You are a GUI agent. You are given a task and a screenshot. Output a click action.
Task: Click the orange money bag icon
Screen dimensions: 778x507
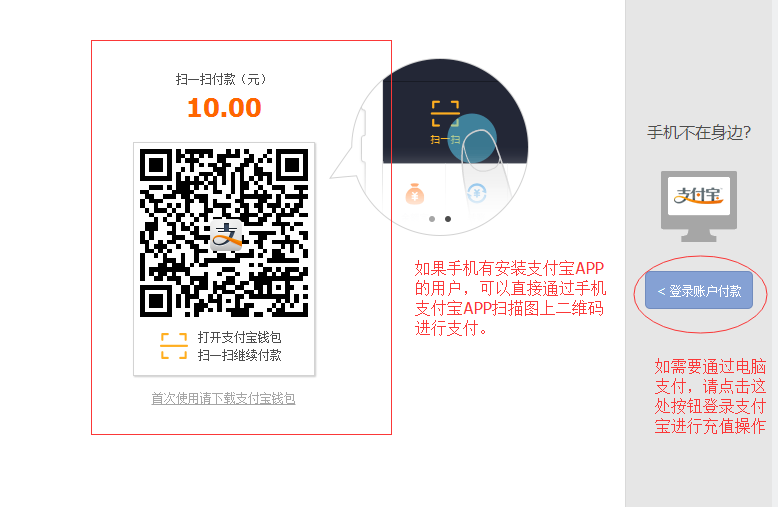tap(415, 194)
